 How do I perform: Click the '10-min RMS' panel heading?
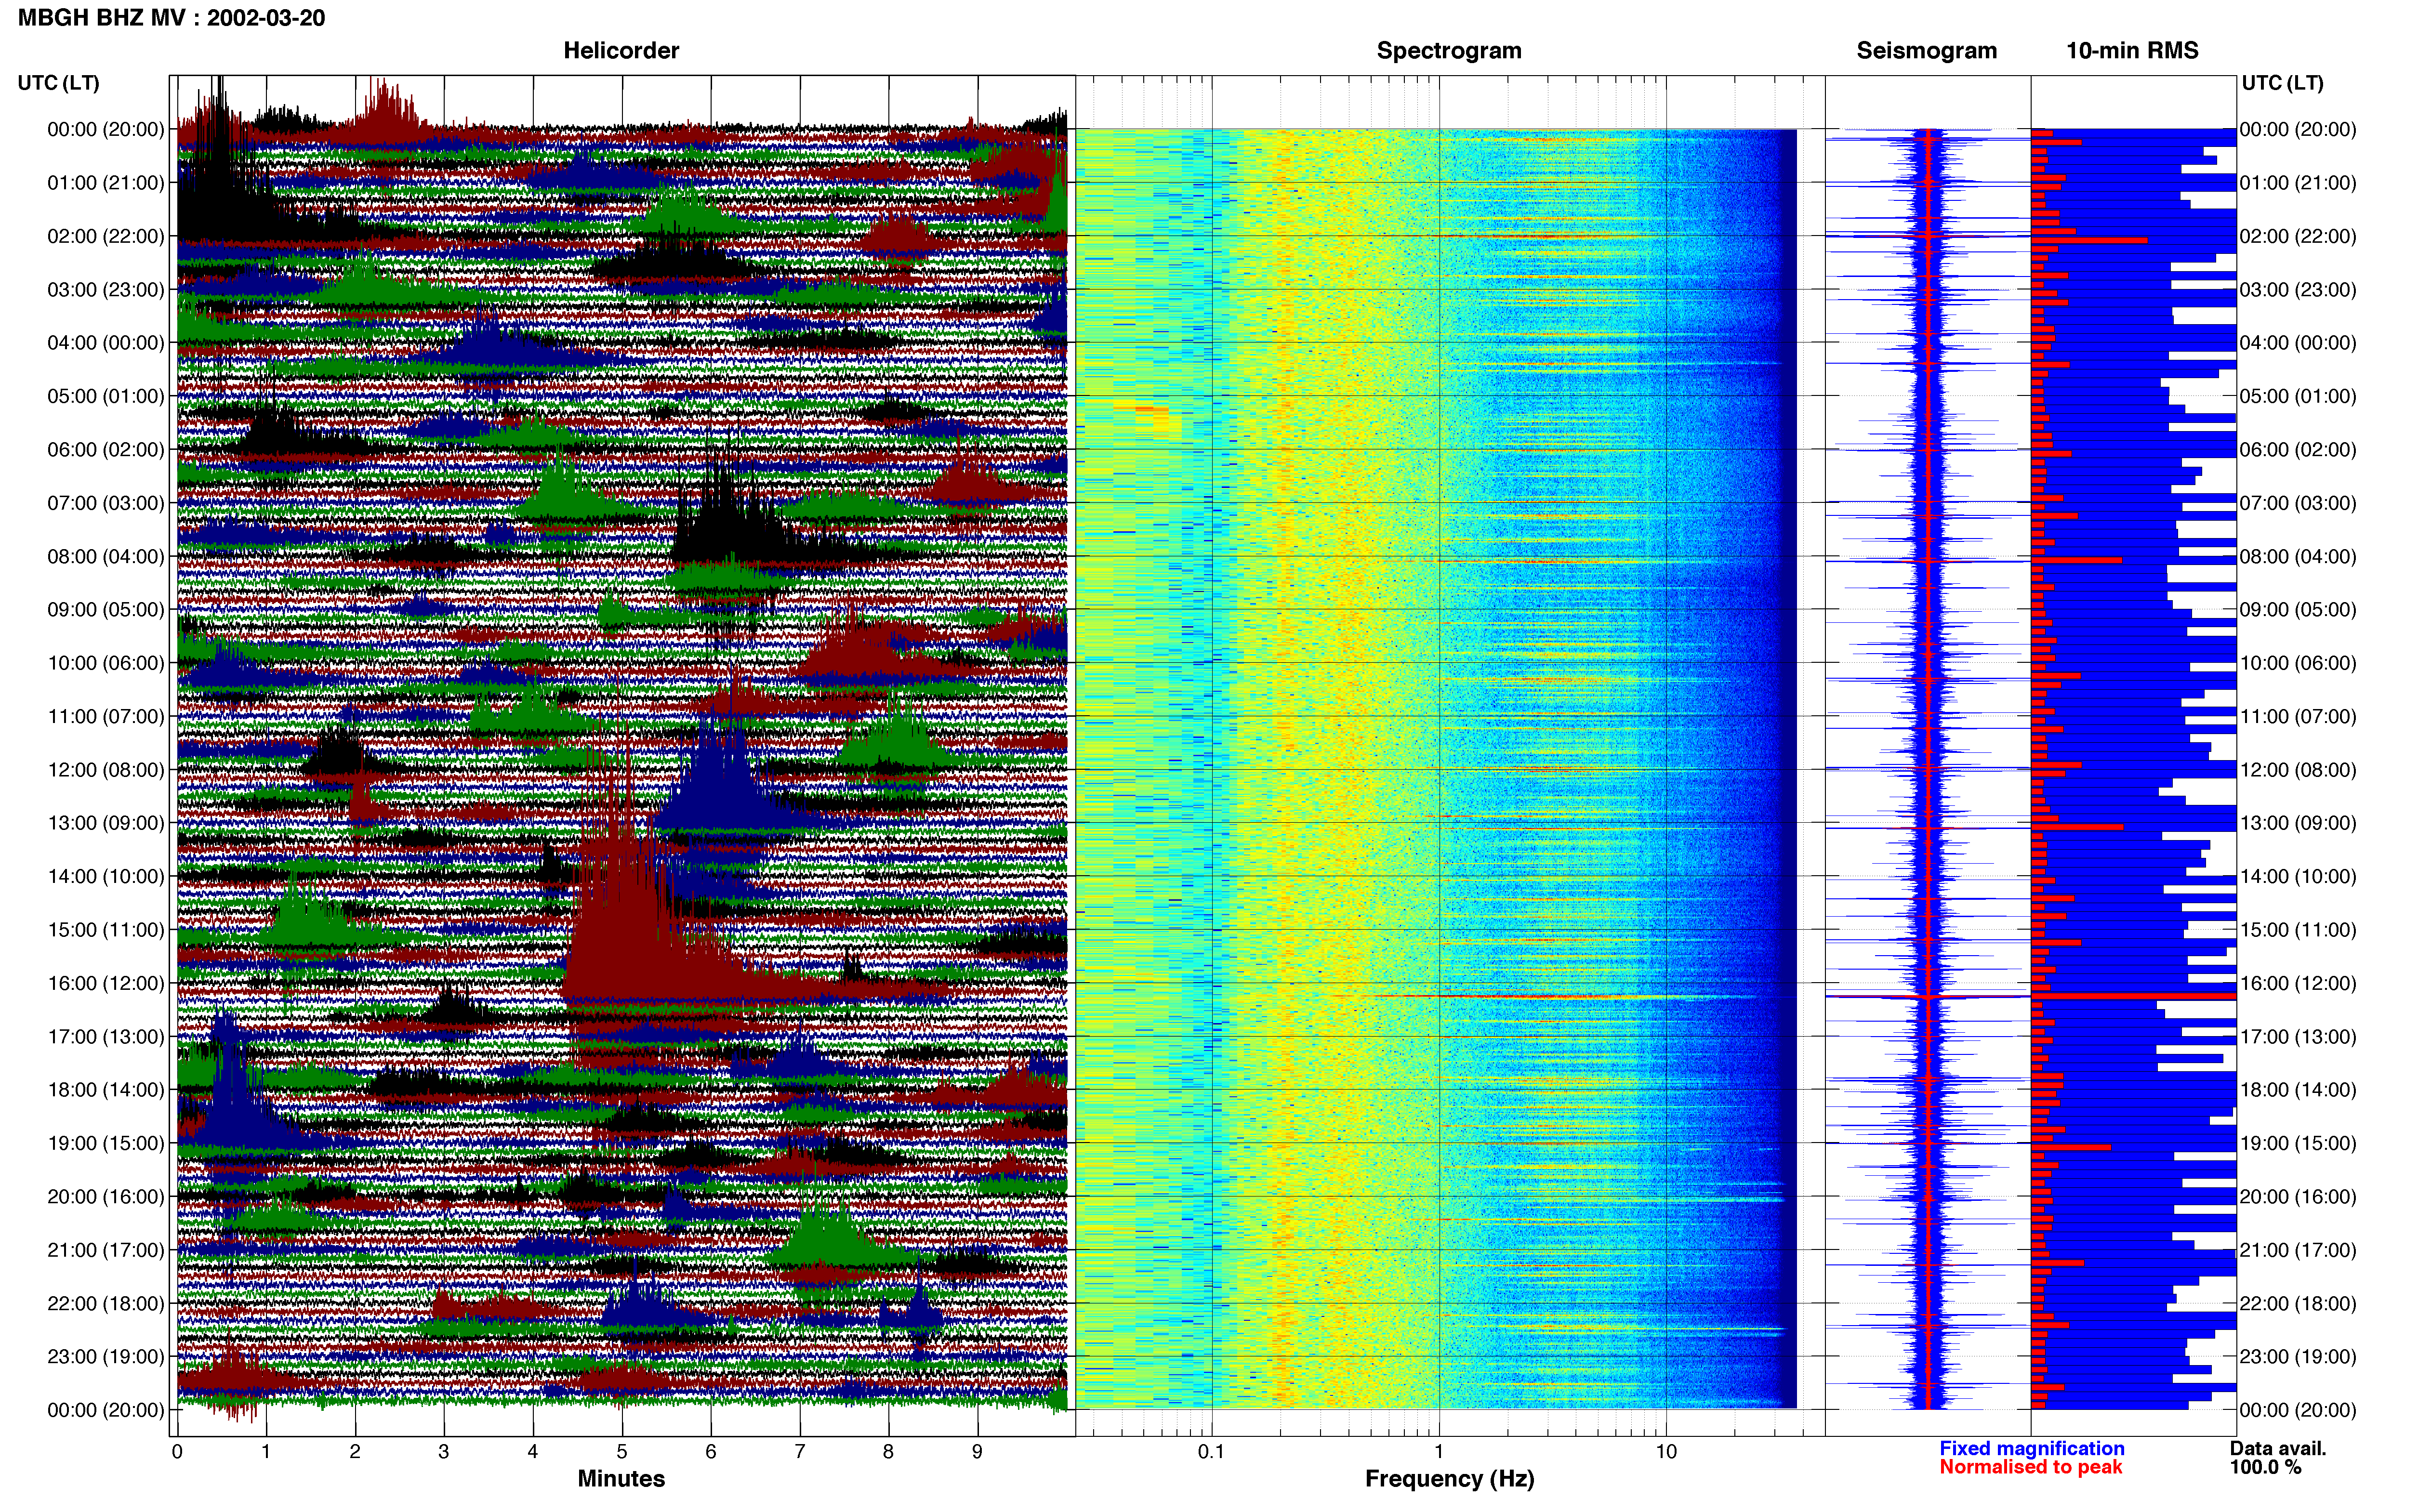[x=2132, y=50]
